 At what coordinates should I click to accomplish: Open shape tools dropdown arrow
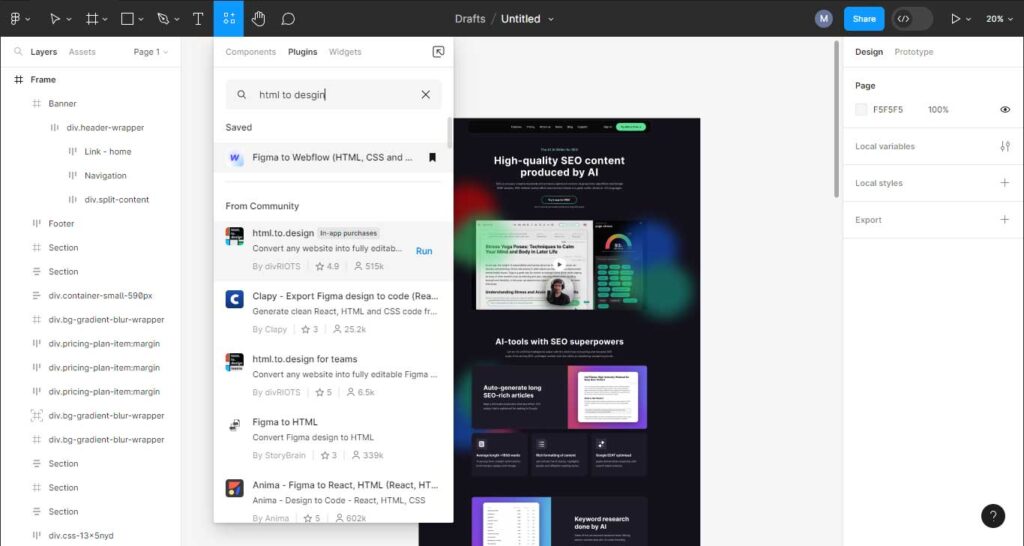click(x=141, y=20)
